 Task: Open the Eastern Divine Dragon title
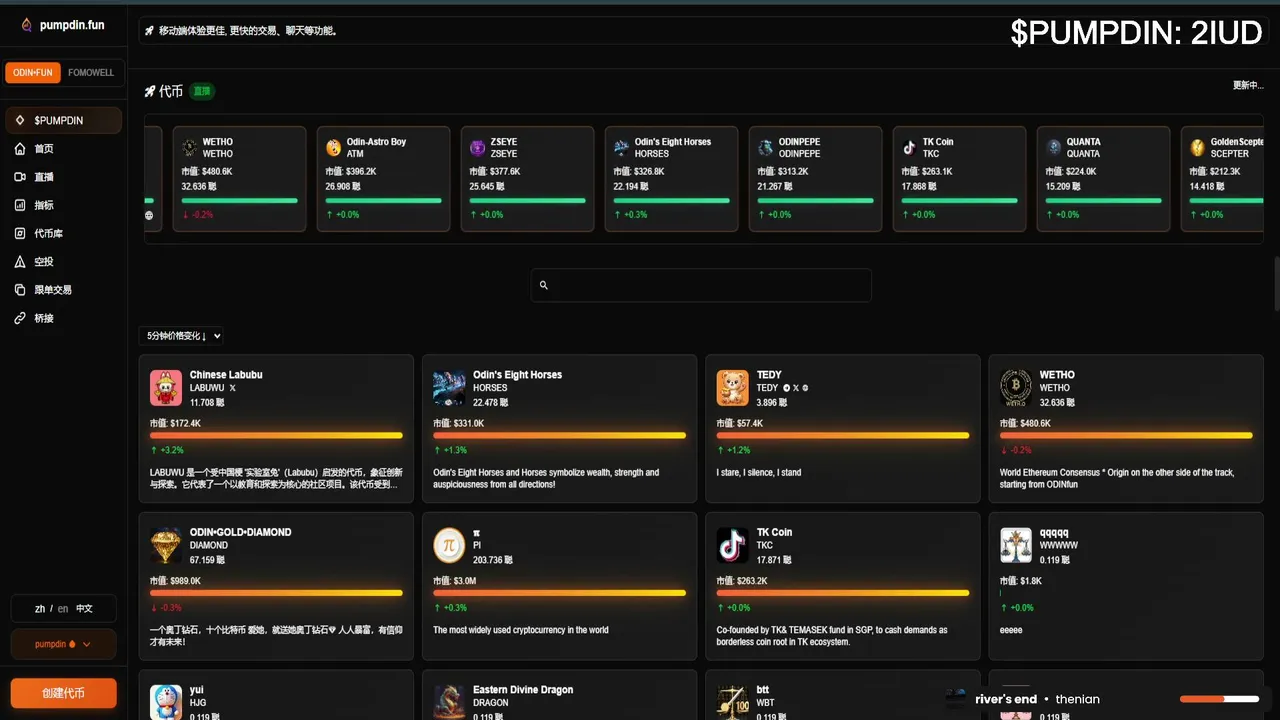tap(523, 690)
